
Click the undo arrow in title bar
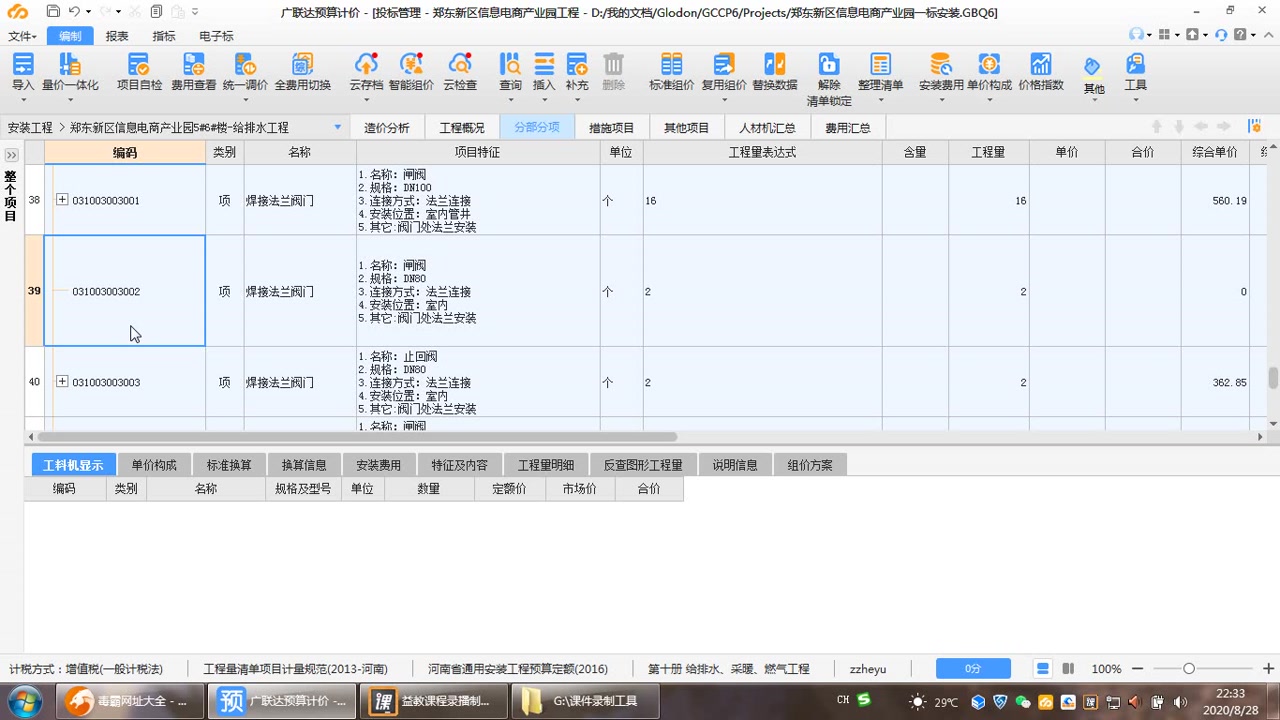(73, 11)
